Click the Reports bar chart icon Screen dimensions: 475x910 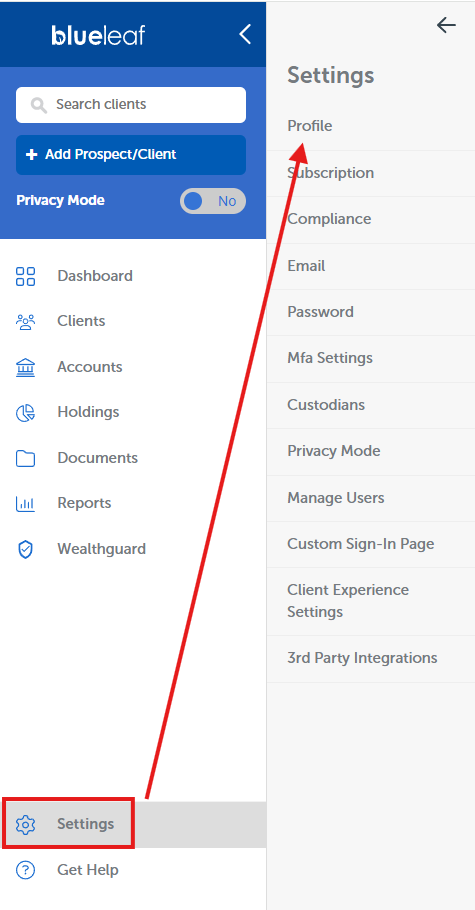tap(26, 504)
